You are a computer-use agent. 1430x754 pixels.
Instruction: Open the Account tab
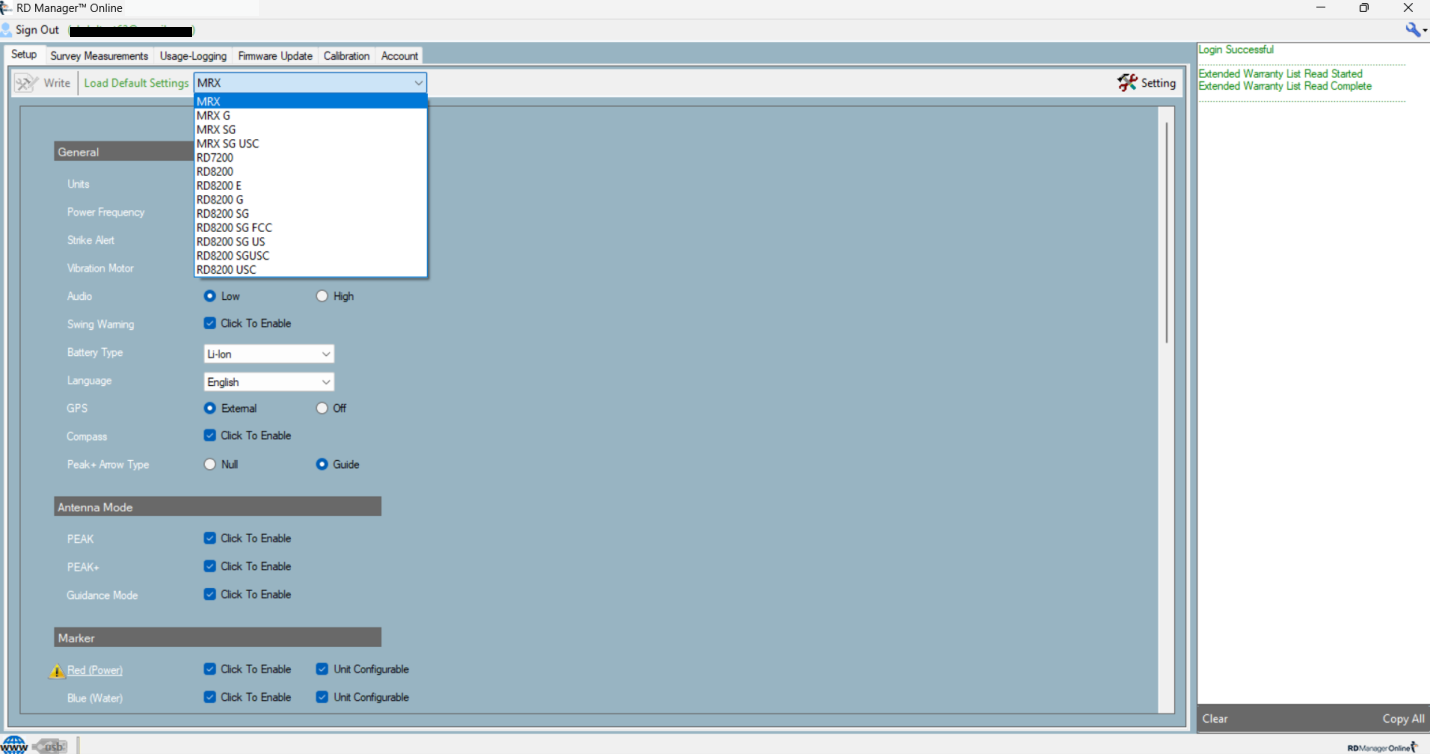click(x=399, y=56)
